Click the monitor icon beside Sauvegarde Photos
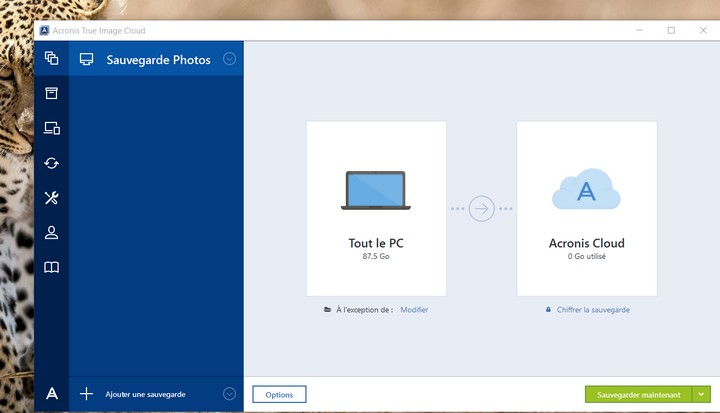The width and height of the screenshot is (720, 413). pyautogui.click(x=86, y=59)
